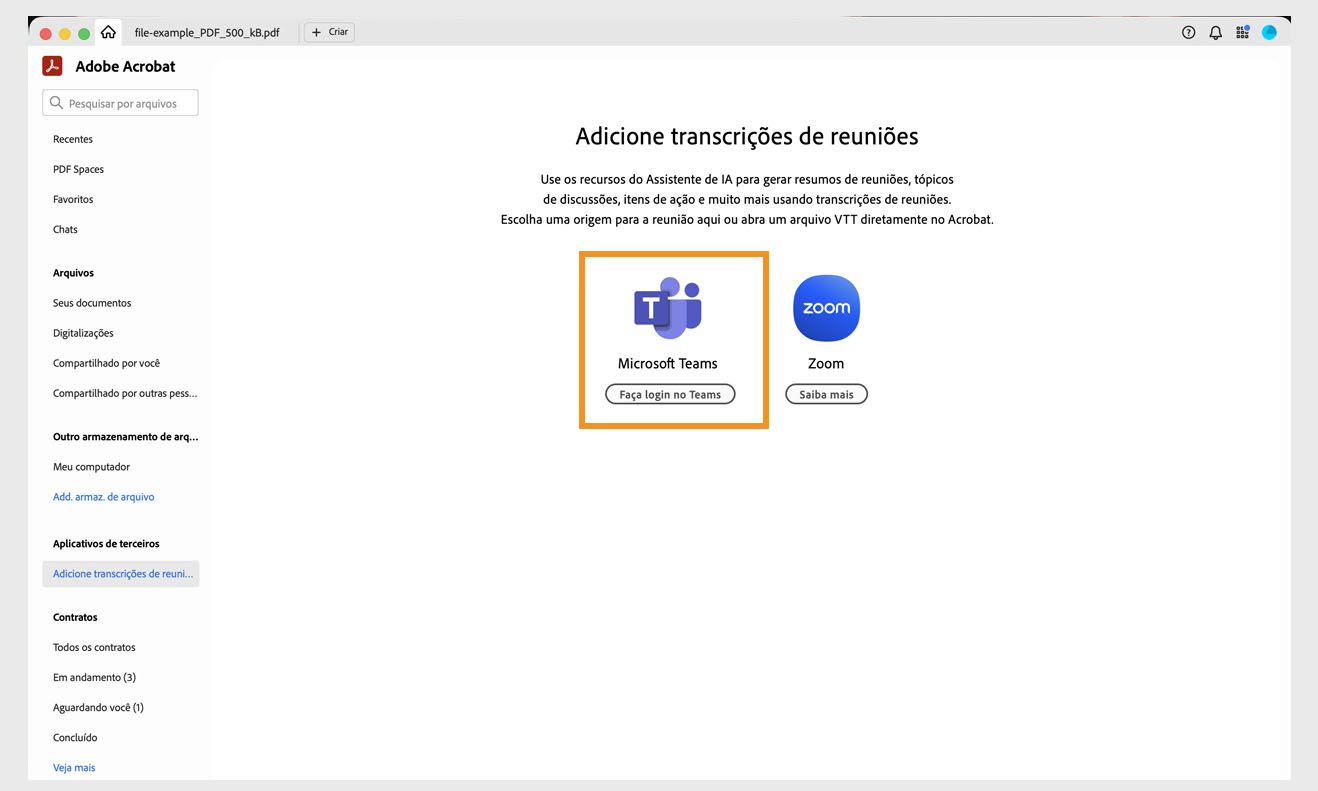This screenshot has height=791, width=1318.
Task: Open the apps grid icon
Action: [1242, 32]
